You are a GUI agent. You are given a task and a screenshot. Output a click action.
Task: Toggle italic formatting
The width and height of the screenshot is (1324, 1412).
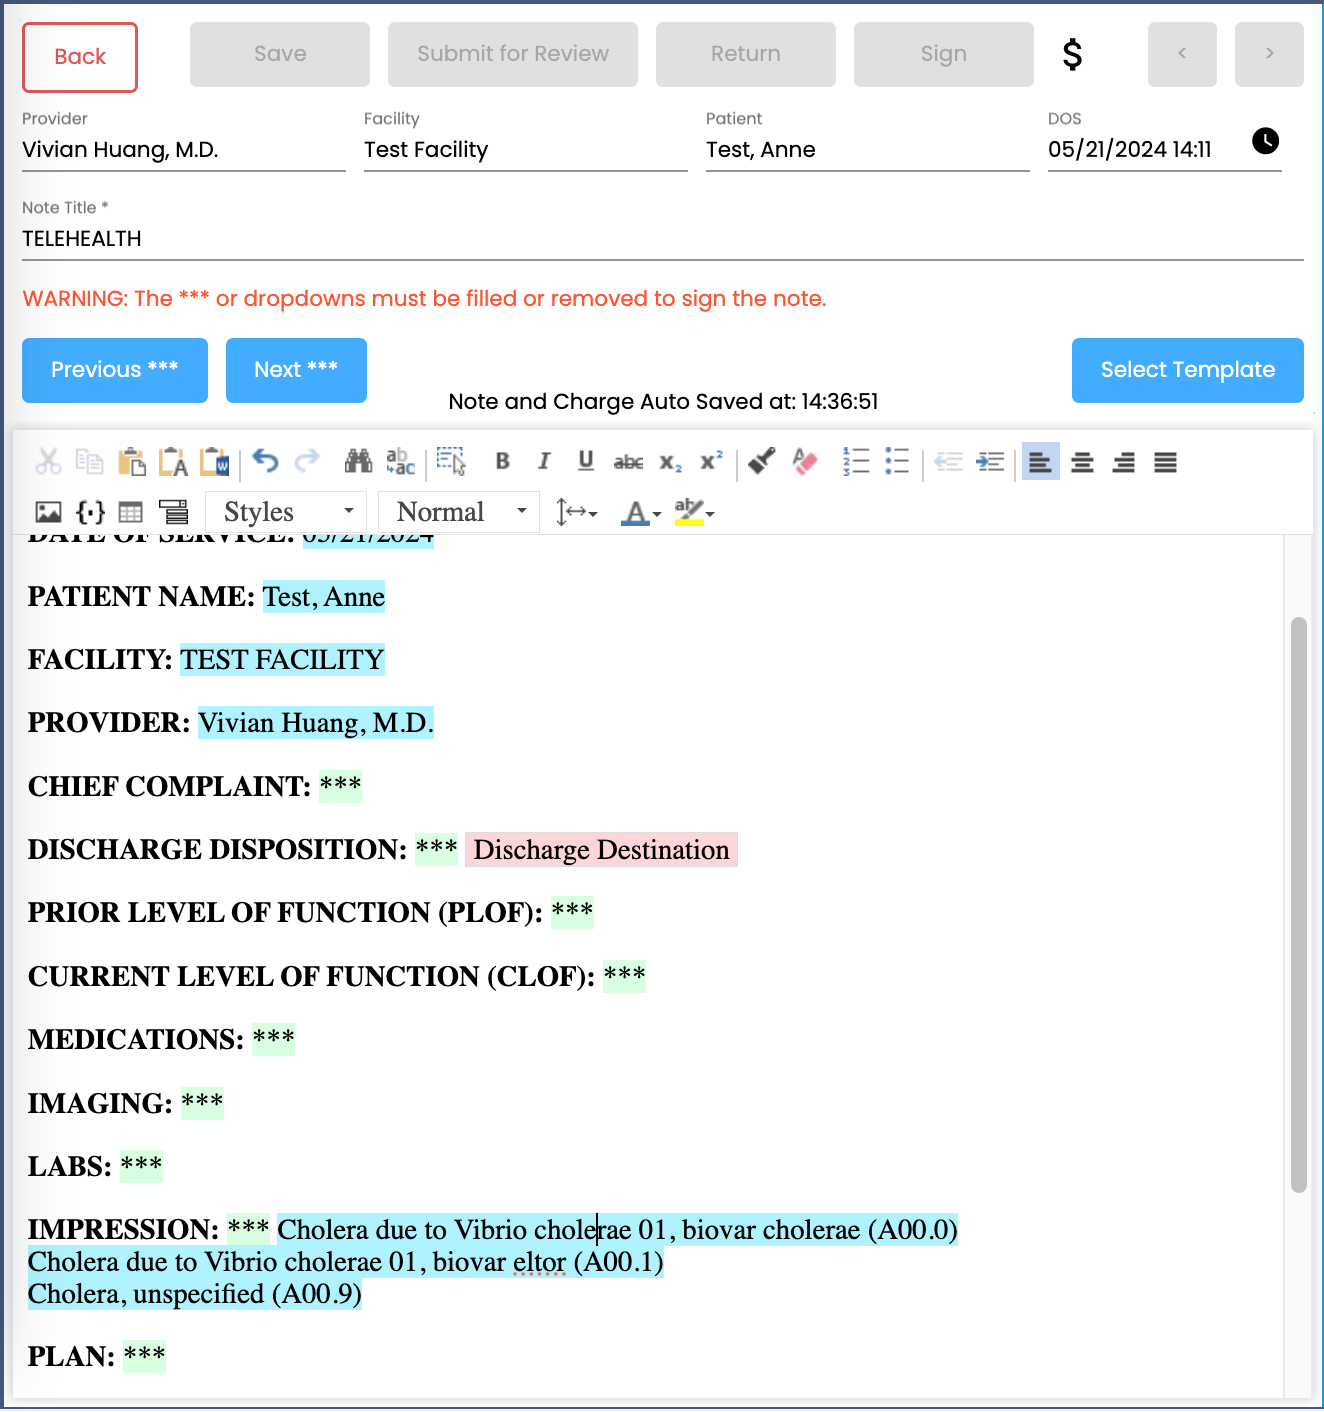click(x=544, y=461)
